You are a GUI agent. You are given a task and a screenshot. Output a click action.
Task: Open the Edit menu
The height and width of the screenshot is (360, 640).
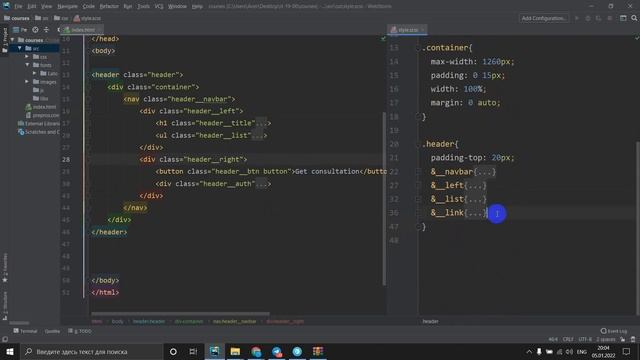click(31, 6)
